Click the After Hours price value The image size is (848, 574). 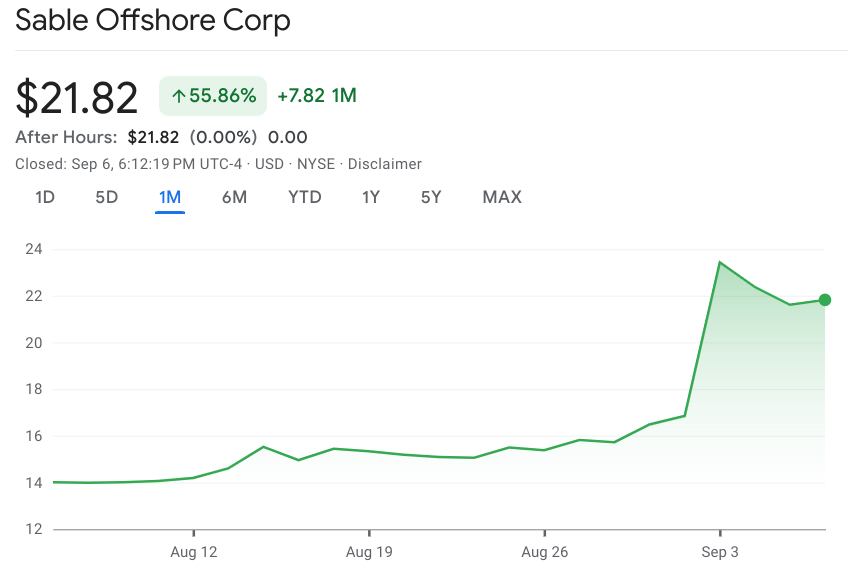click(153, 137)
